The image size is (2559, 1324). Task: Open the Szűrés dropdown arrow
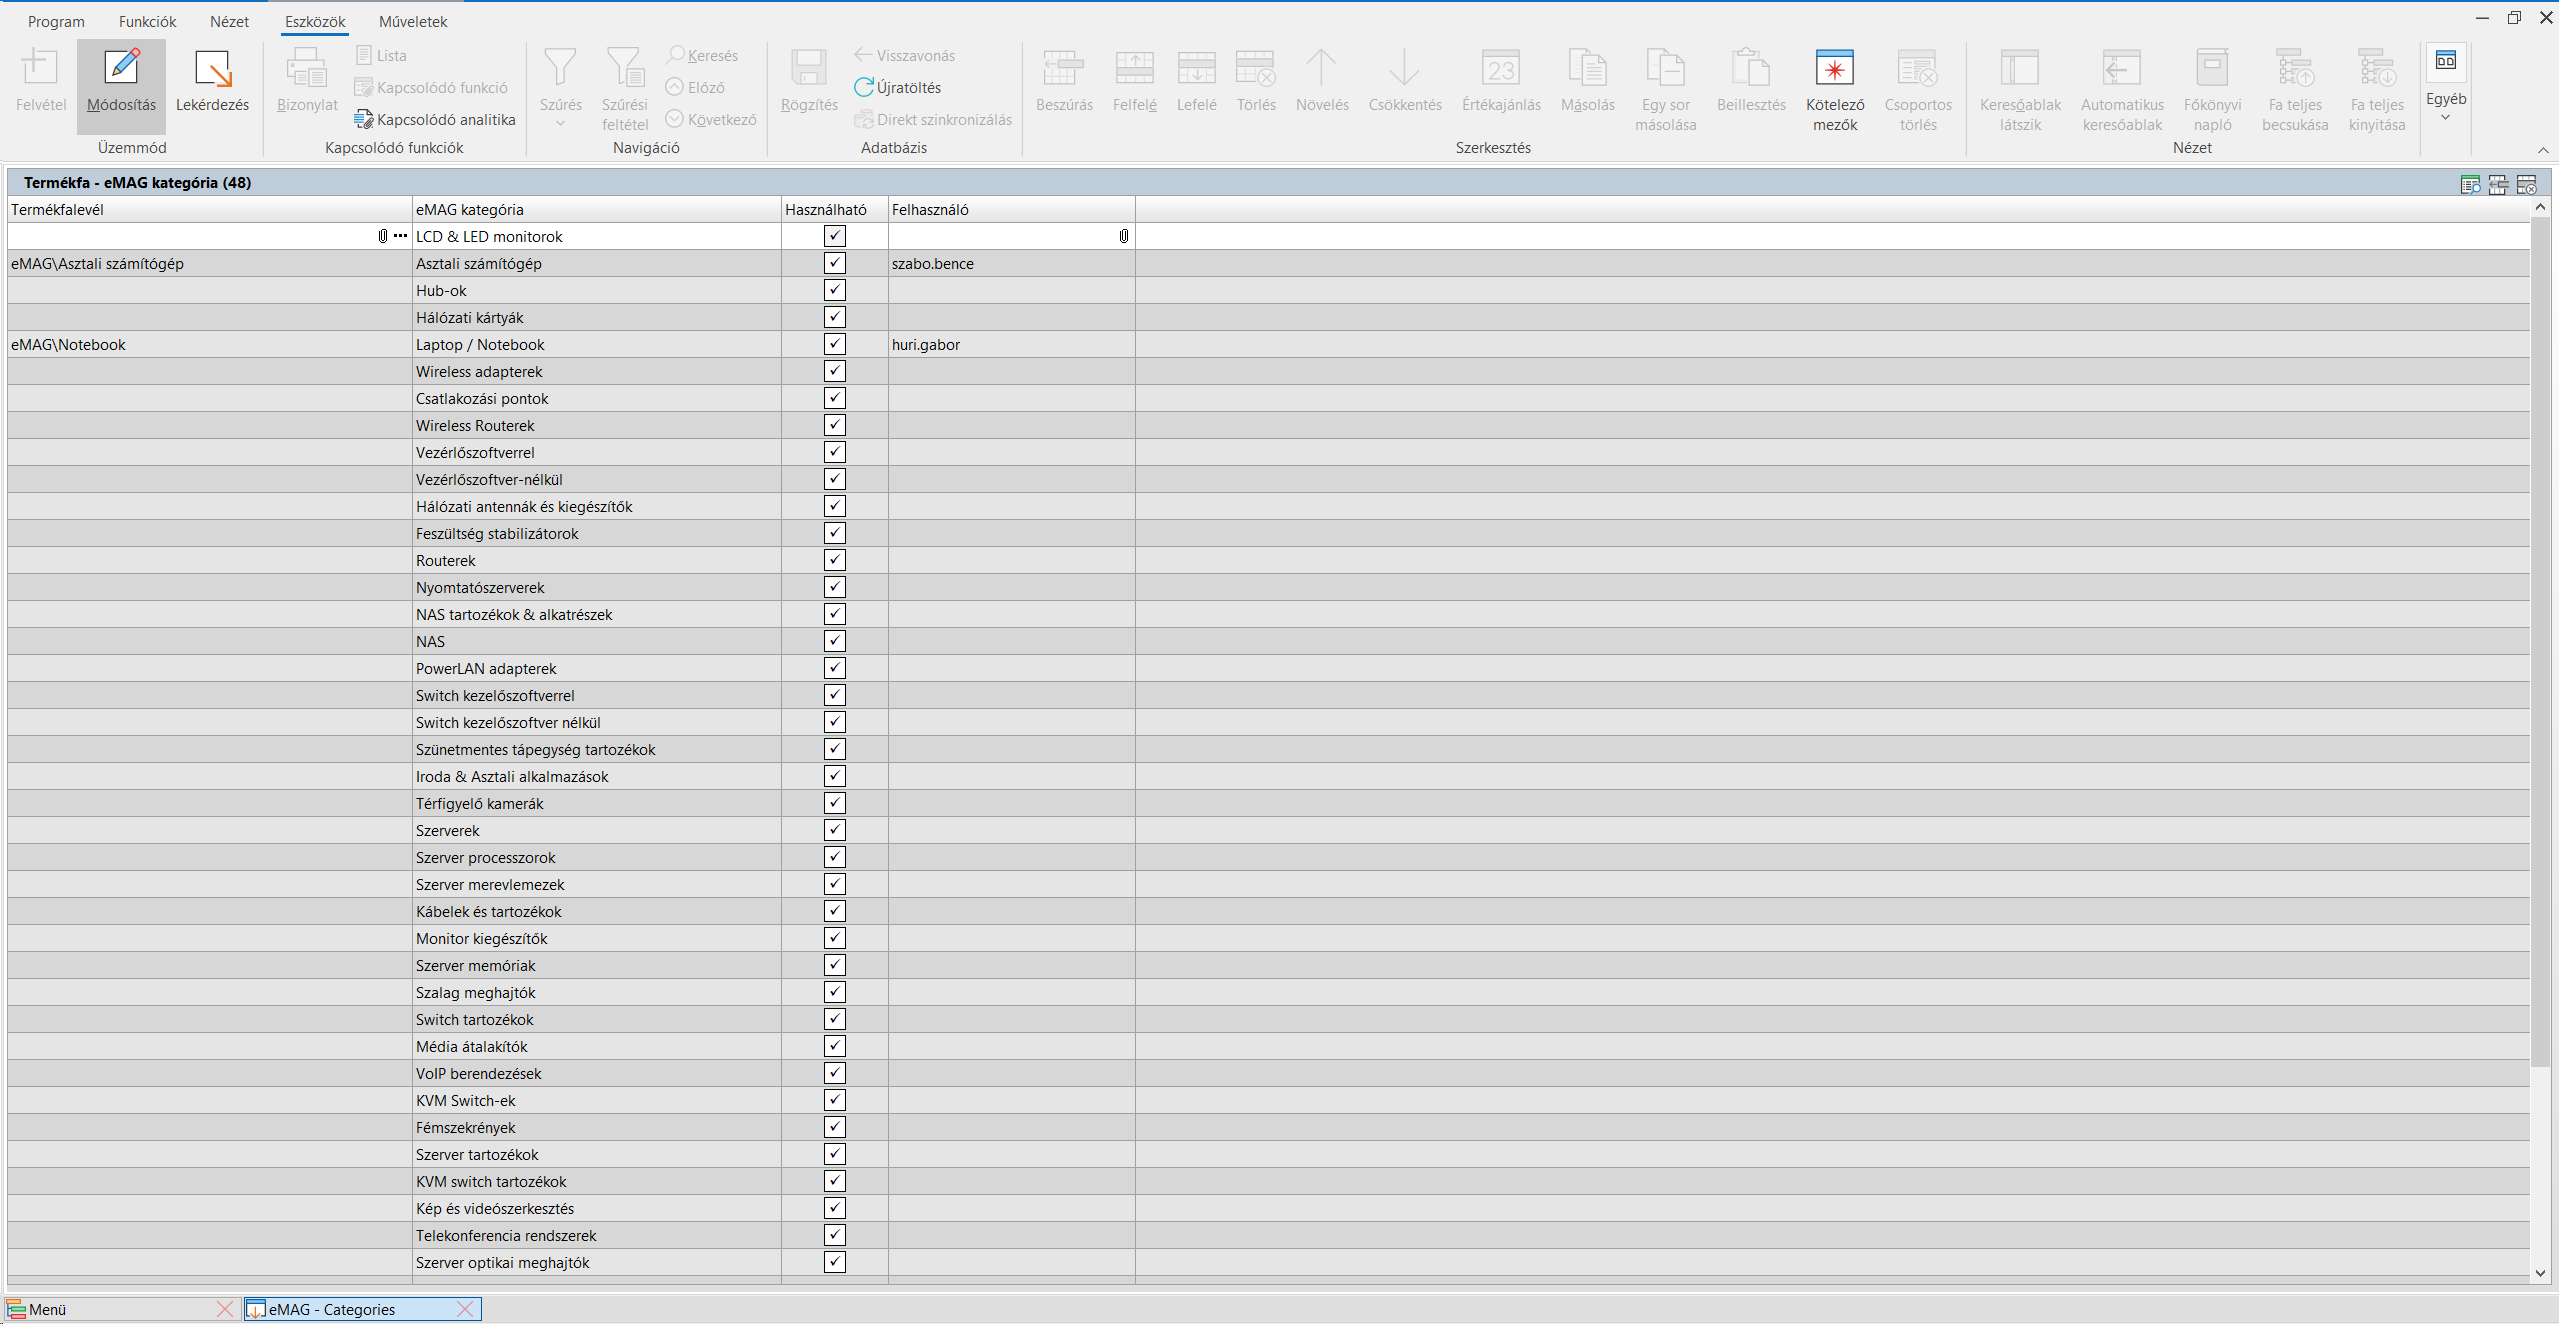(x=560, y=124)
